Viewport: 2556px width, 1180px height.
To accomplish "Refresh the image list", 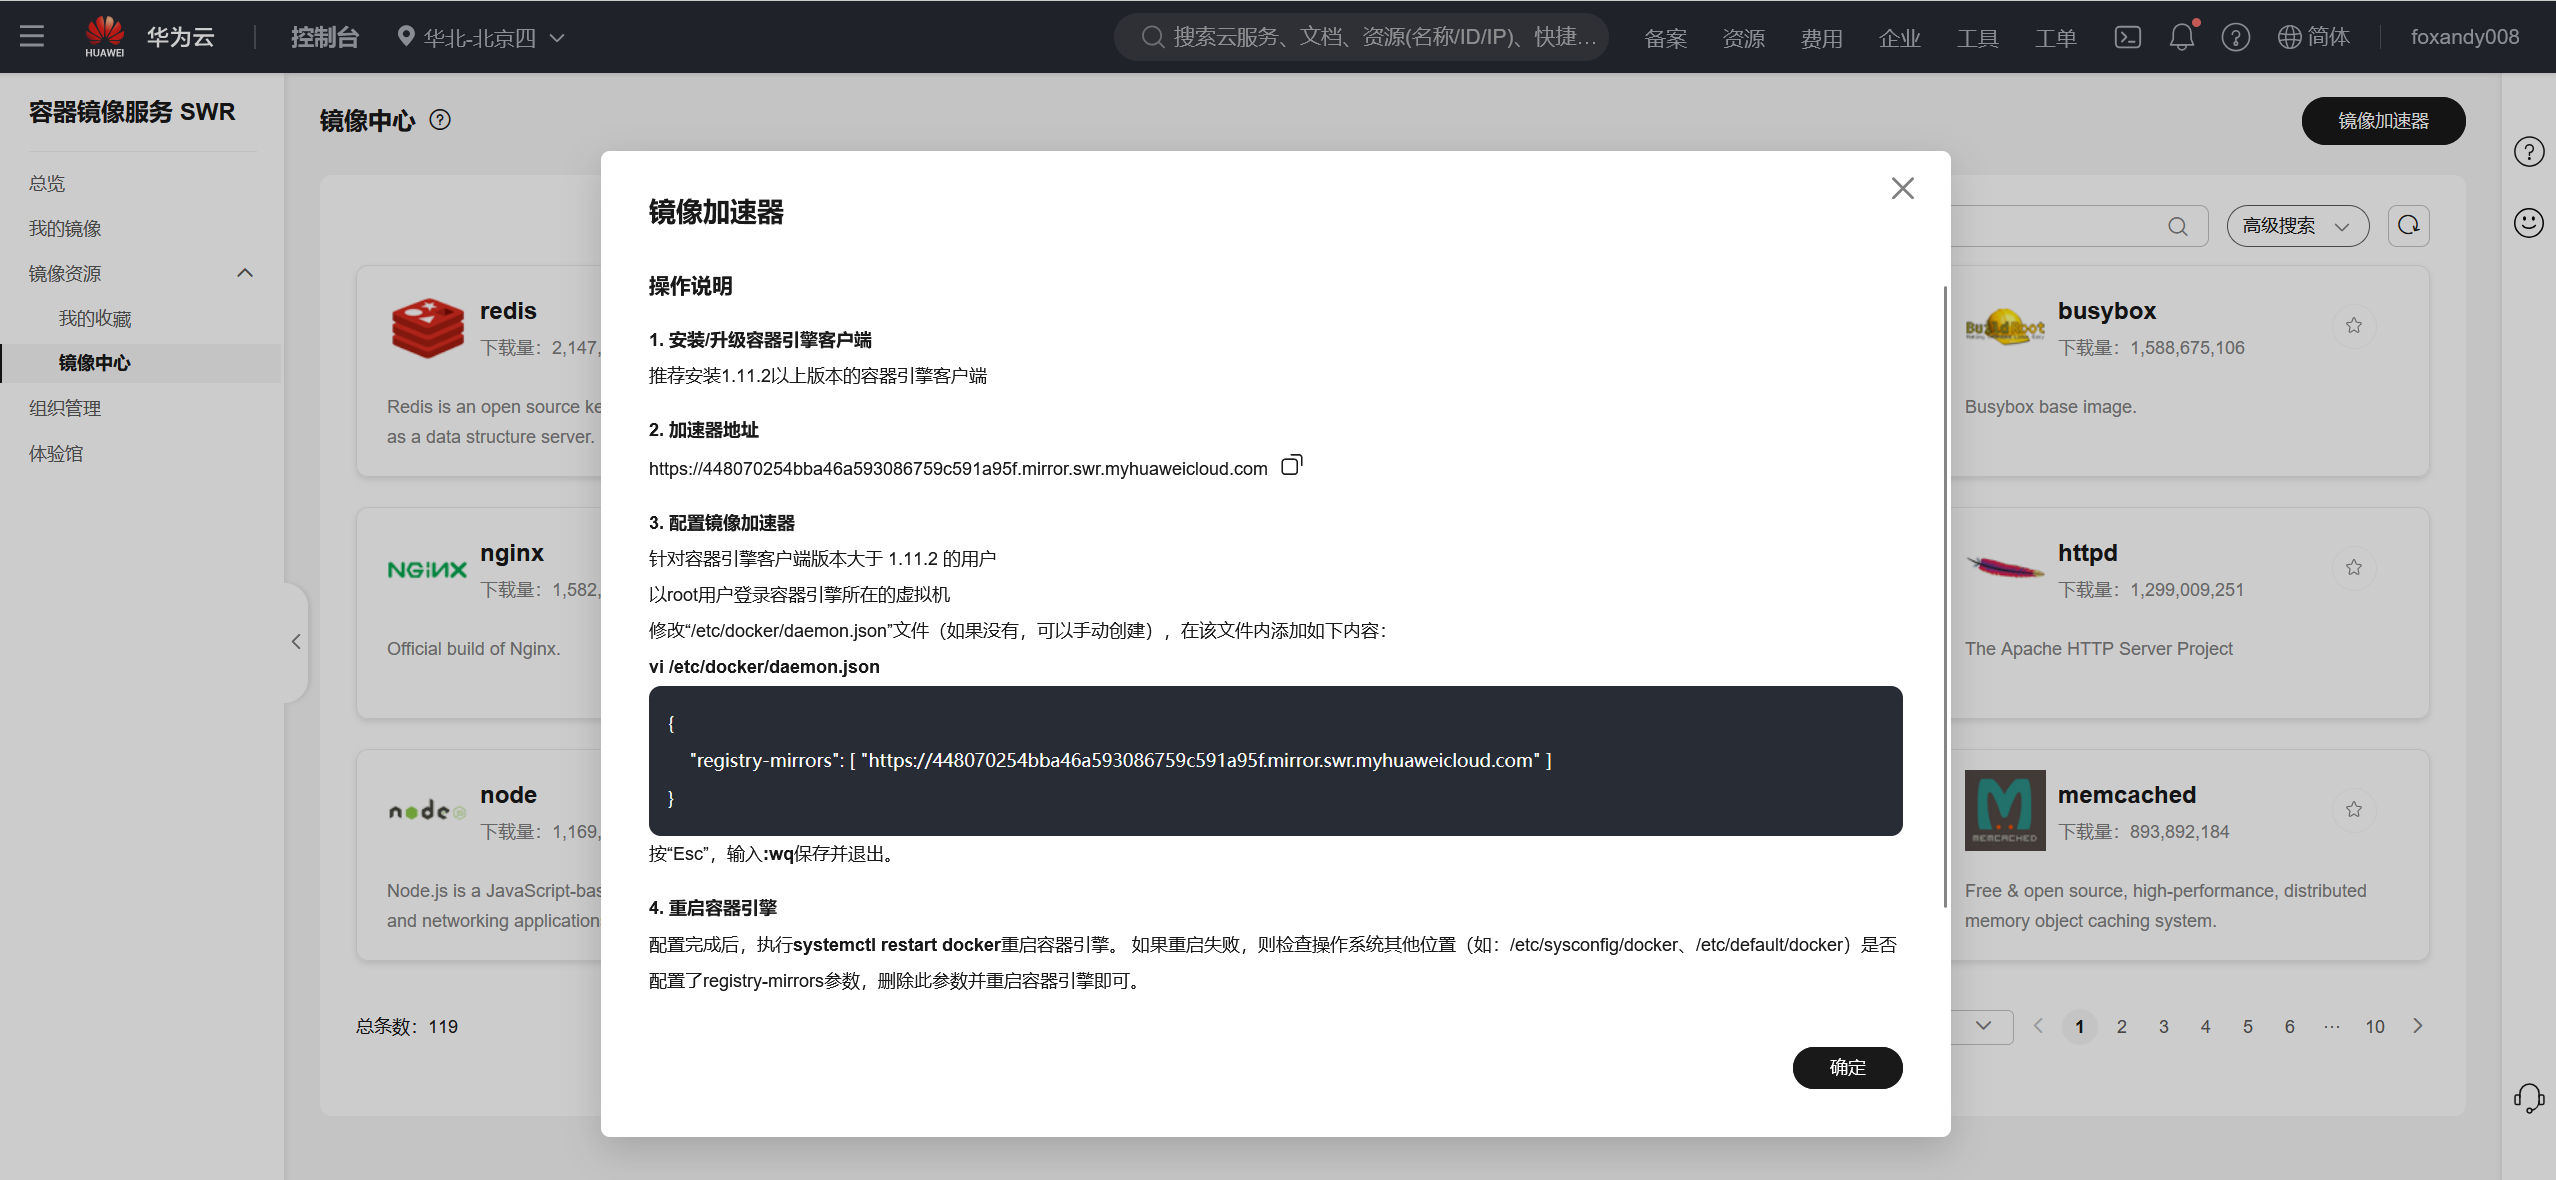I will point(2409,226).
